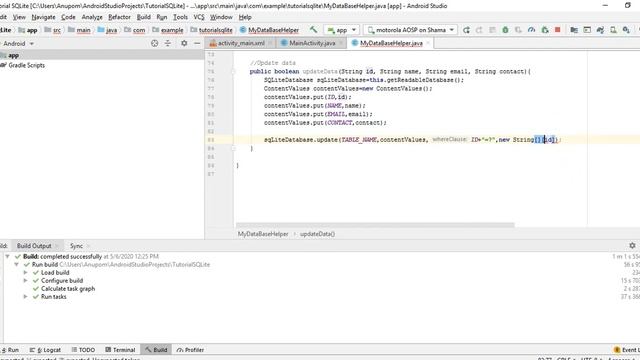Screen dimensions: 640x360
Task: Open the Navigate menu
Action: (x=43, y=17)
